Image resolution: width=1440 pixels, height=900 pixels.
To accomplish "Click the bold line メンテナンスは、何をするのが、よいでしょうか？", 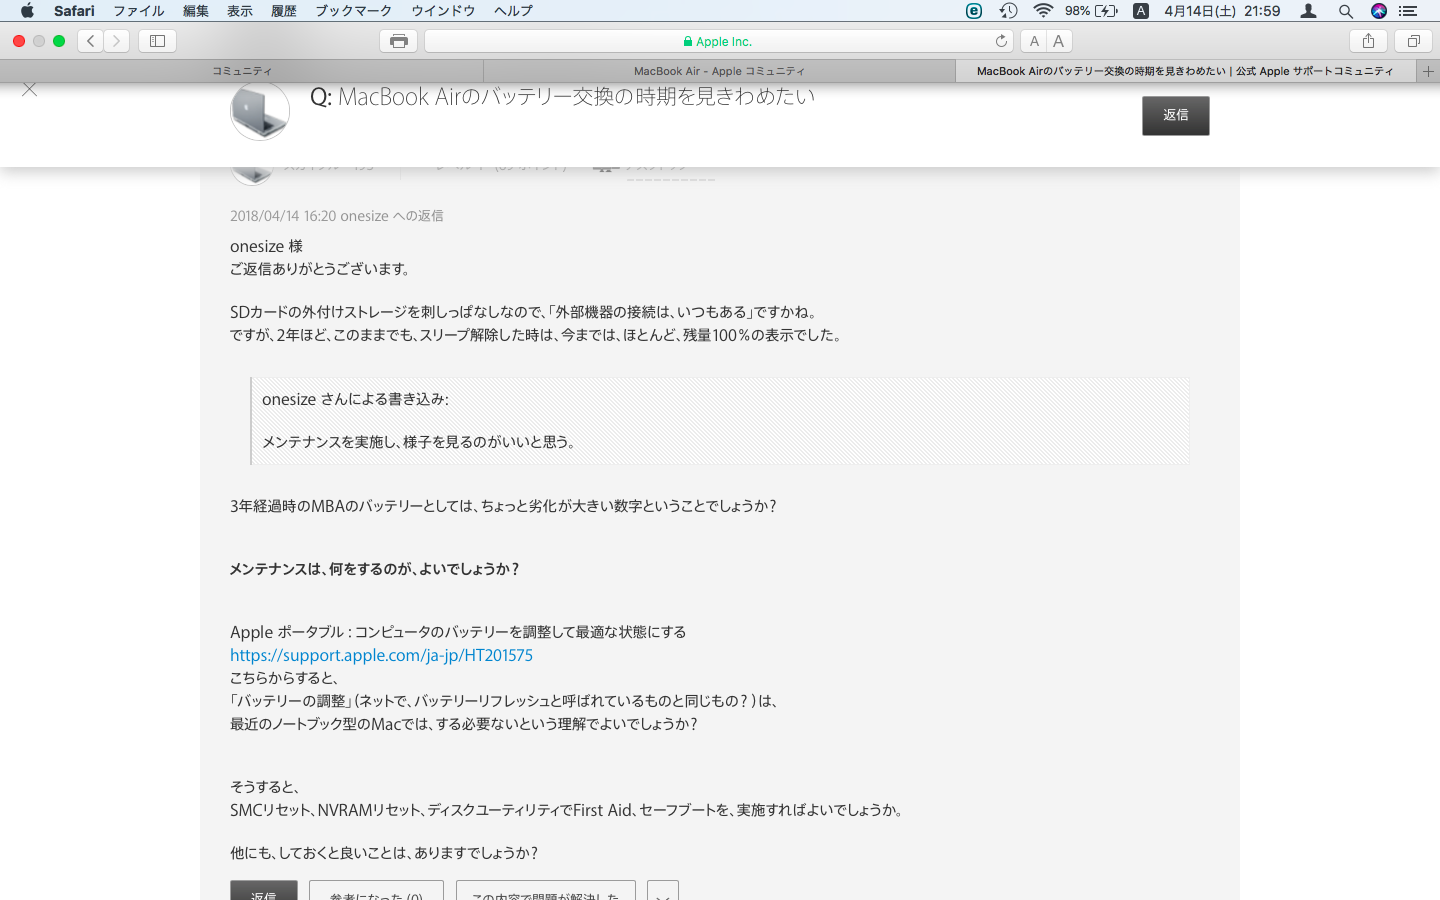I will coord(375,569).
